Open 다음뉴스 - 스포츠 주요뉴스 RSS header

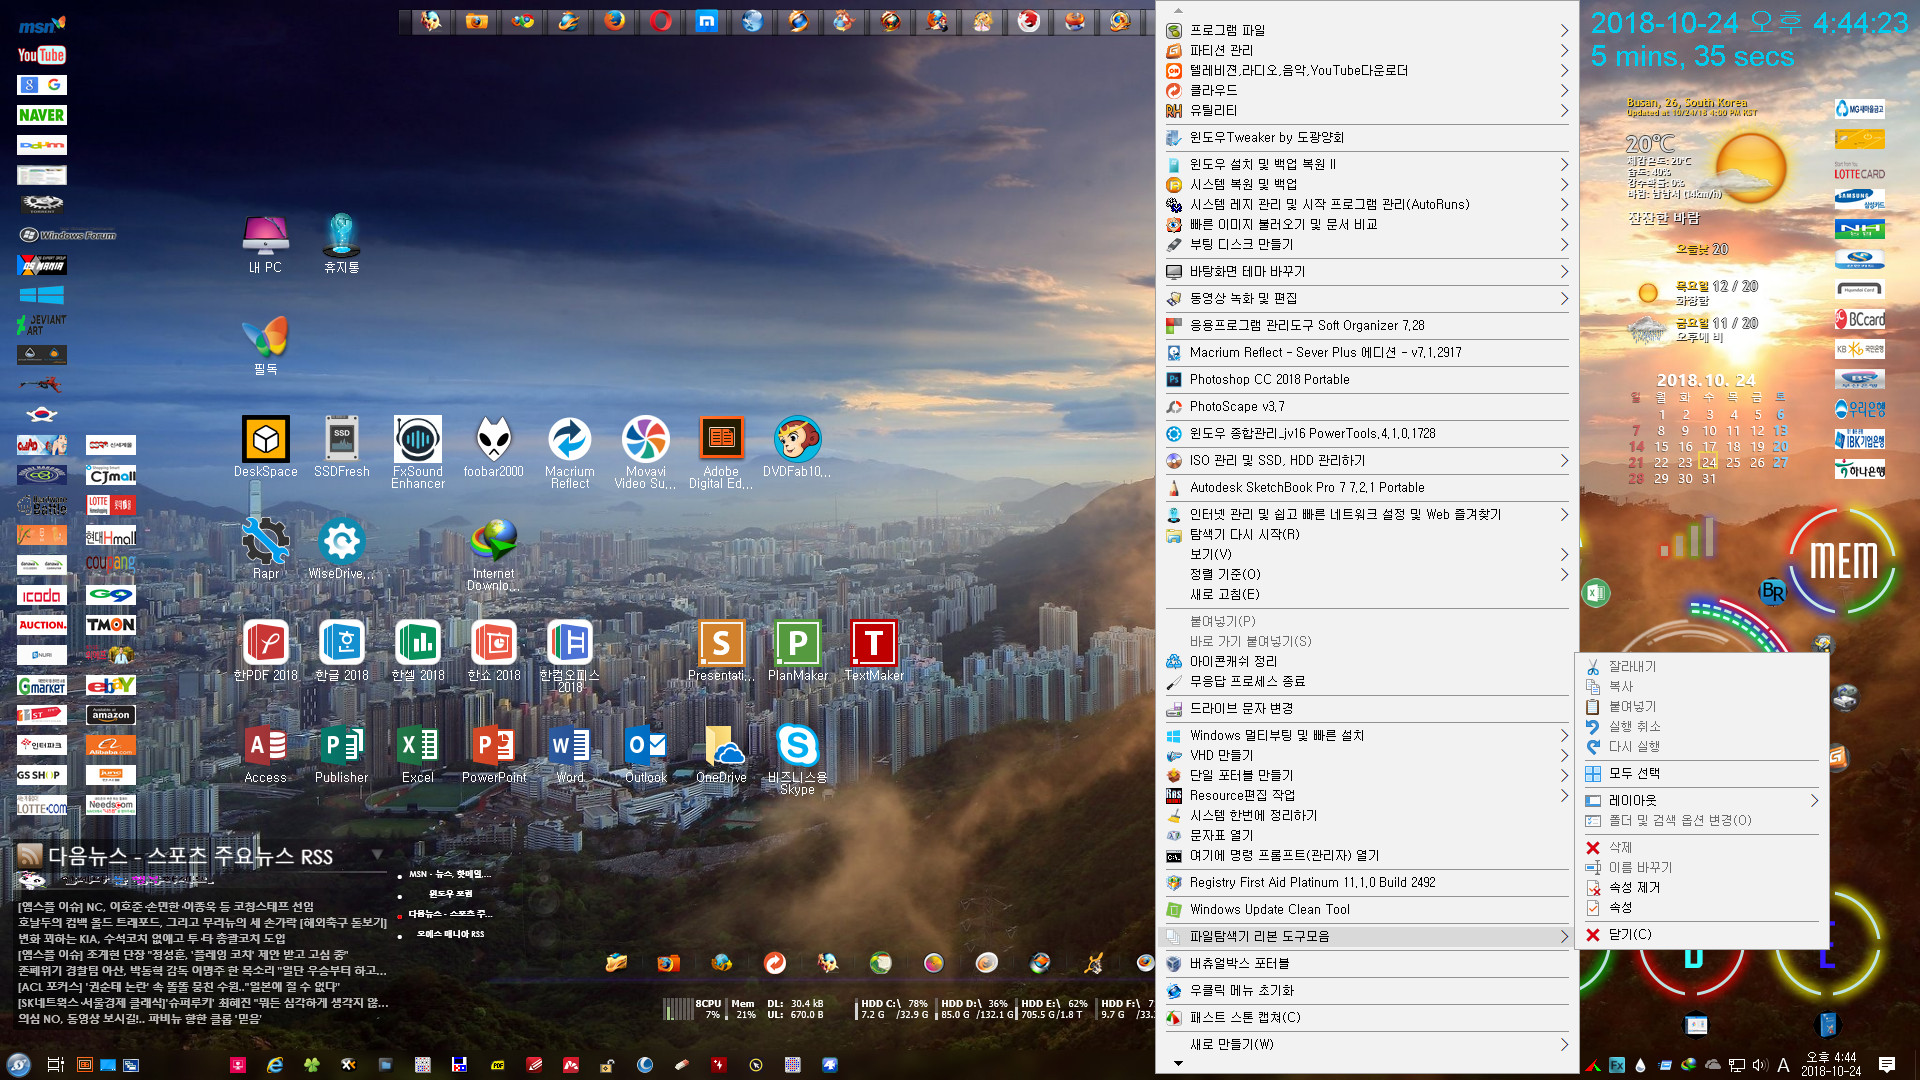[x=190, y=856]
